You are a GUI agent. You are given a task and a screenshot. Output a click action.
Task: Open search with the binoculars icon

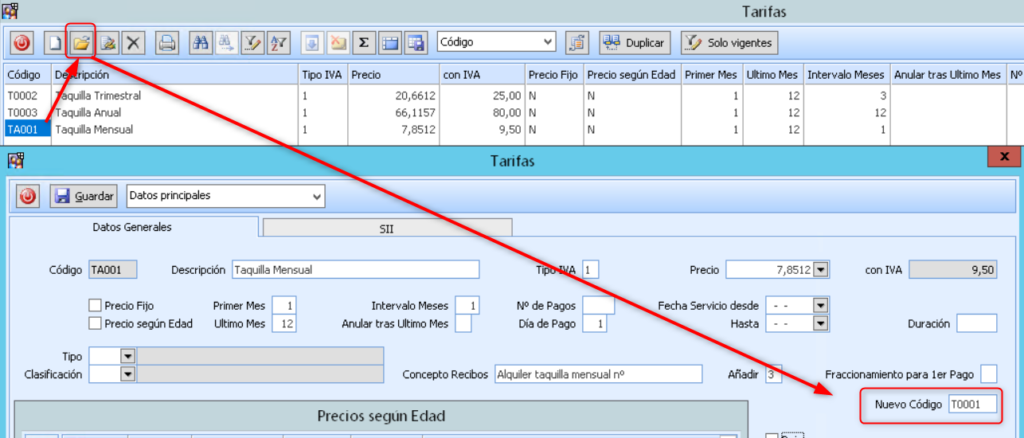pos(200,43)
